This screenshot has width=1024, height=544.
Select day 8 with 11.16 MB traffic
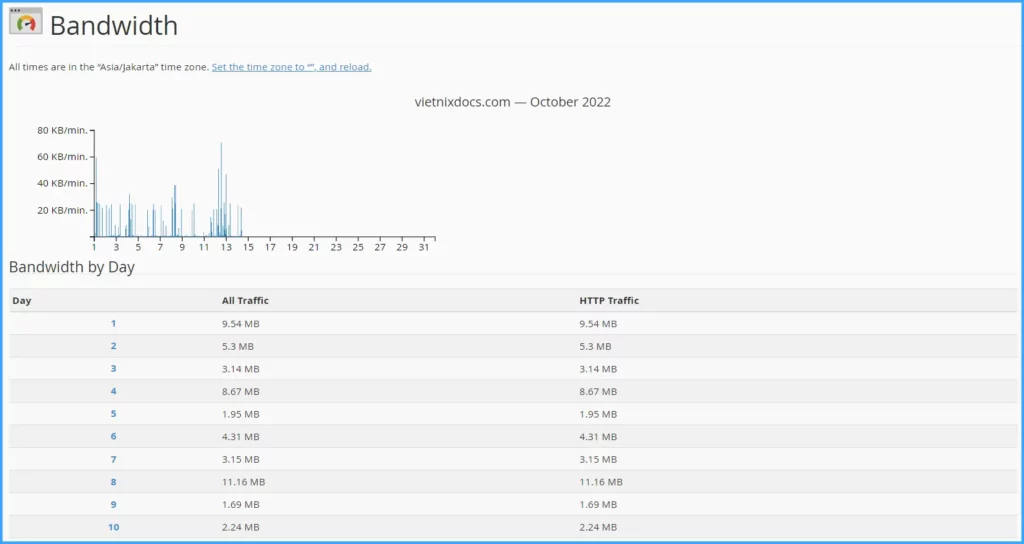113,482
